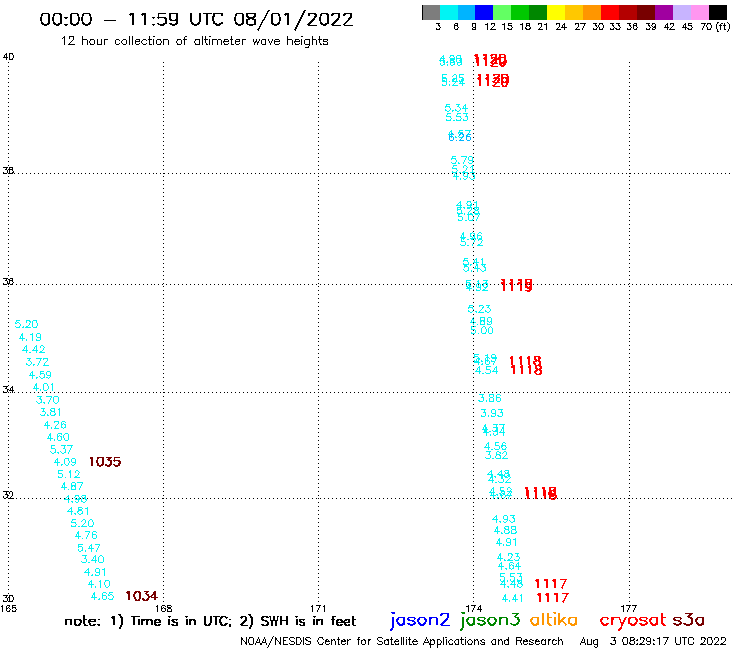This screenshot has height=650, width=740.
Task: Select the 4.26 wave height reading
Action: tap(55, 425)
